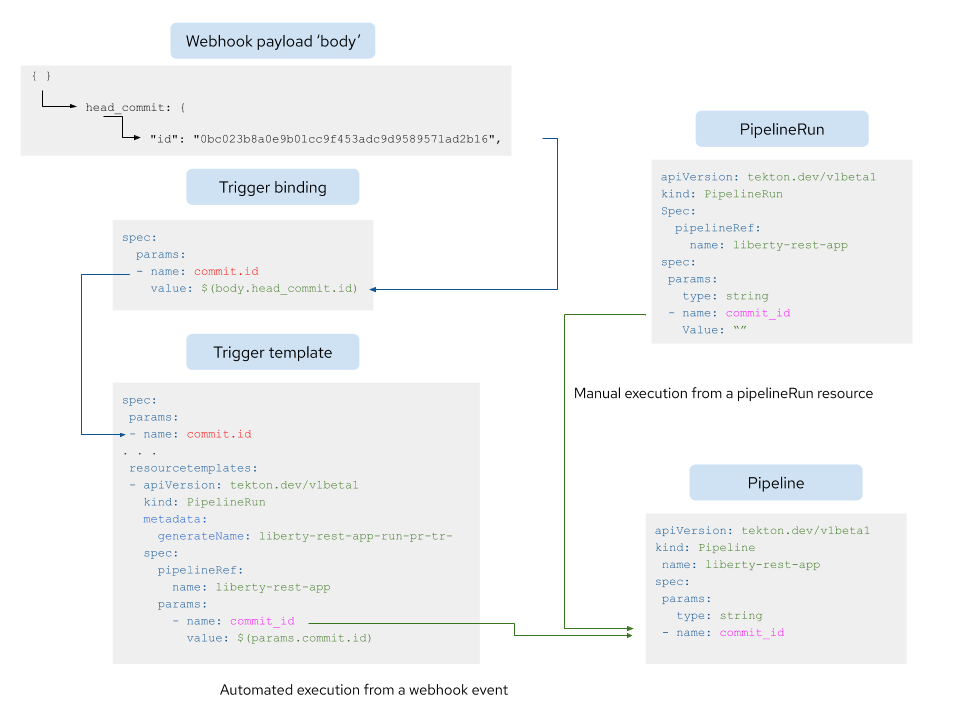The width and height of the screenshot is (960, 720).
Task: Select the 'PipelineRun' header label
Action: pyautogui.click(x=781, y=128)
